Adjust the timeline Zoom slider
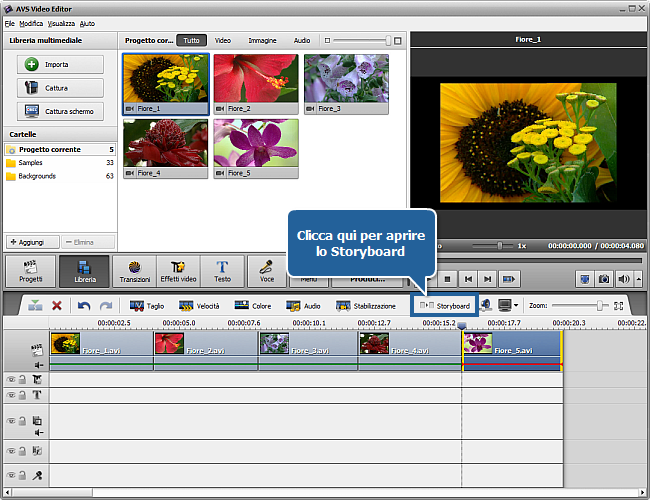 [x=600, y=306]
